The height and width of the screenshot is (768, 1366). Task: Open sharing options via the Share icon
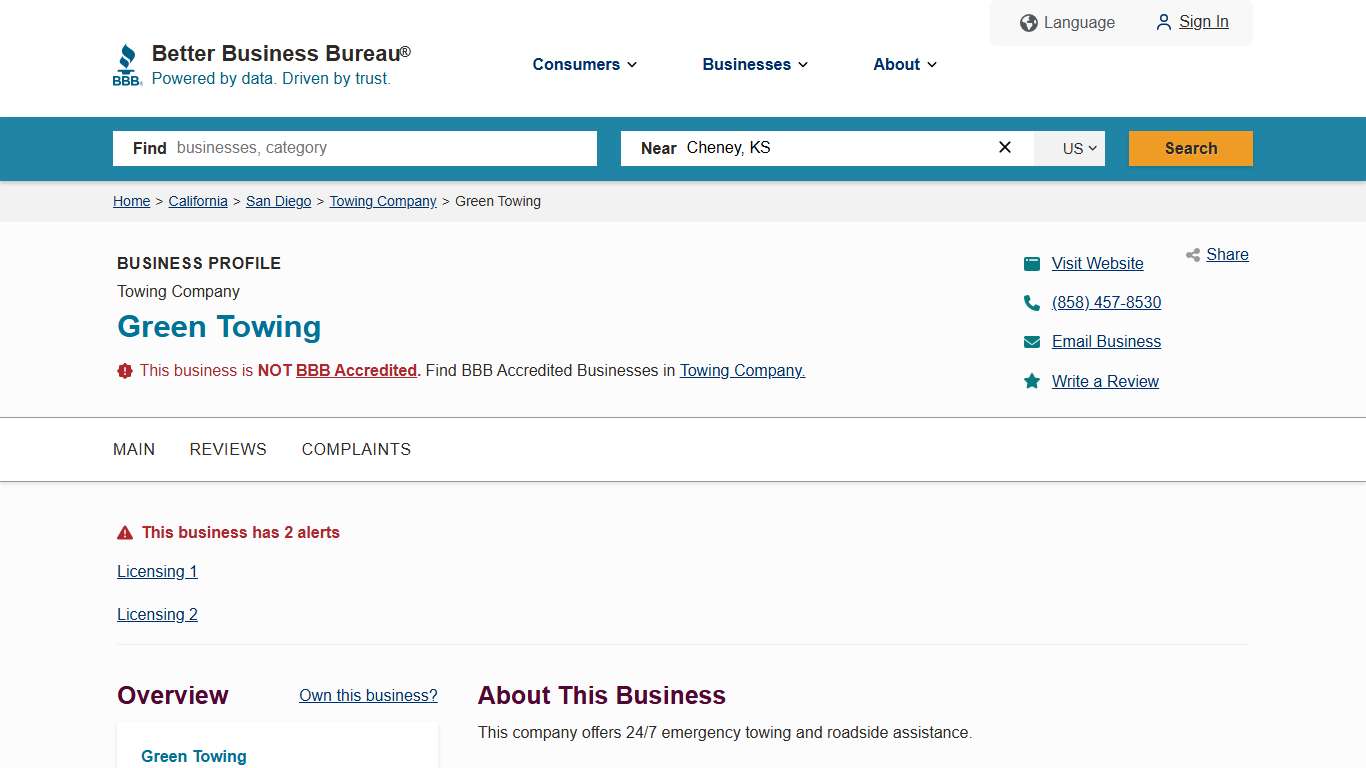click(x=1193, y=255)
